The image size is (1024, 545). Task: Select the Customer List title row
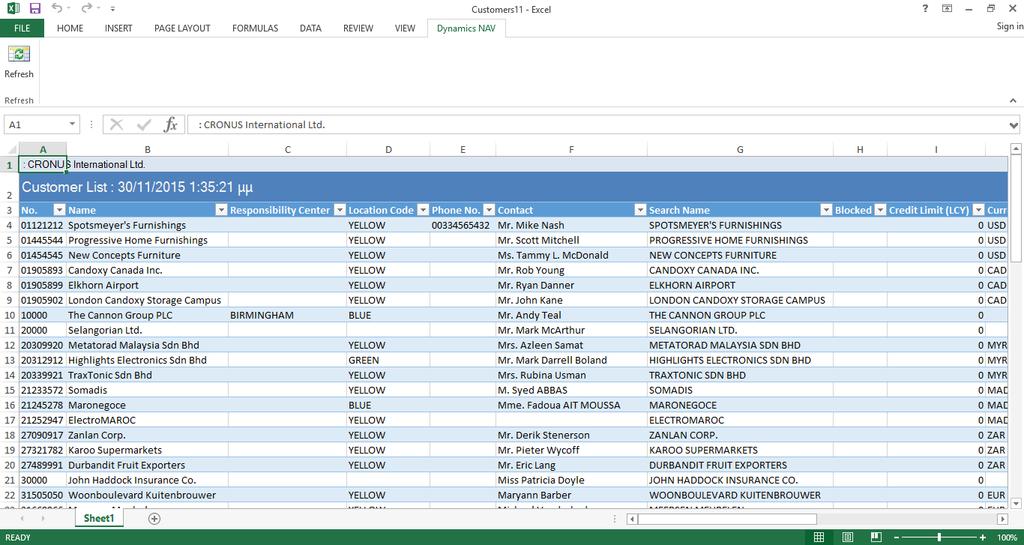tap(513, 187)
